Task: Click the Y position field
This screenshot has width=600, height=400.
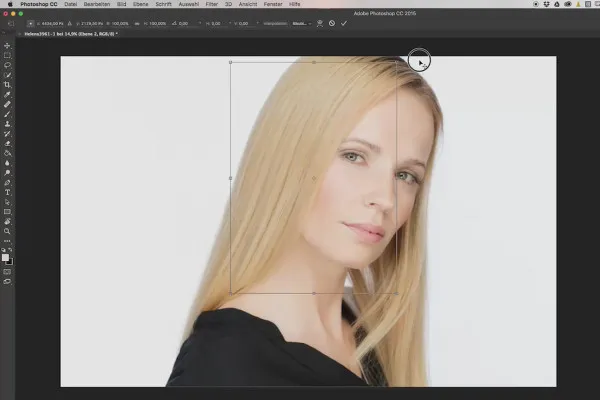Action: click(x=91, y=23)
